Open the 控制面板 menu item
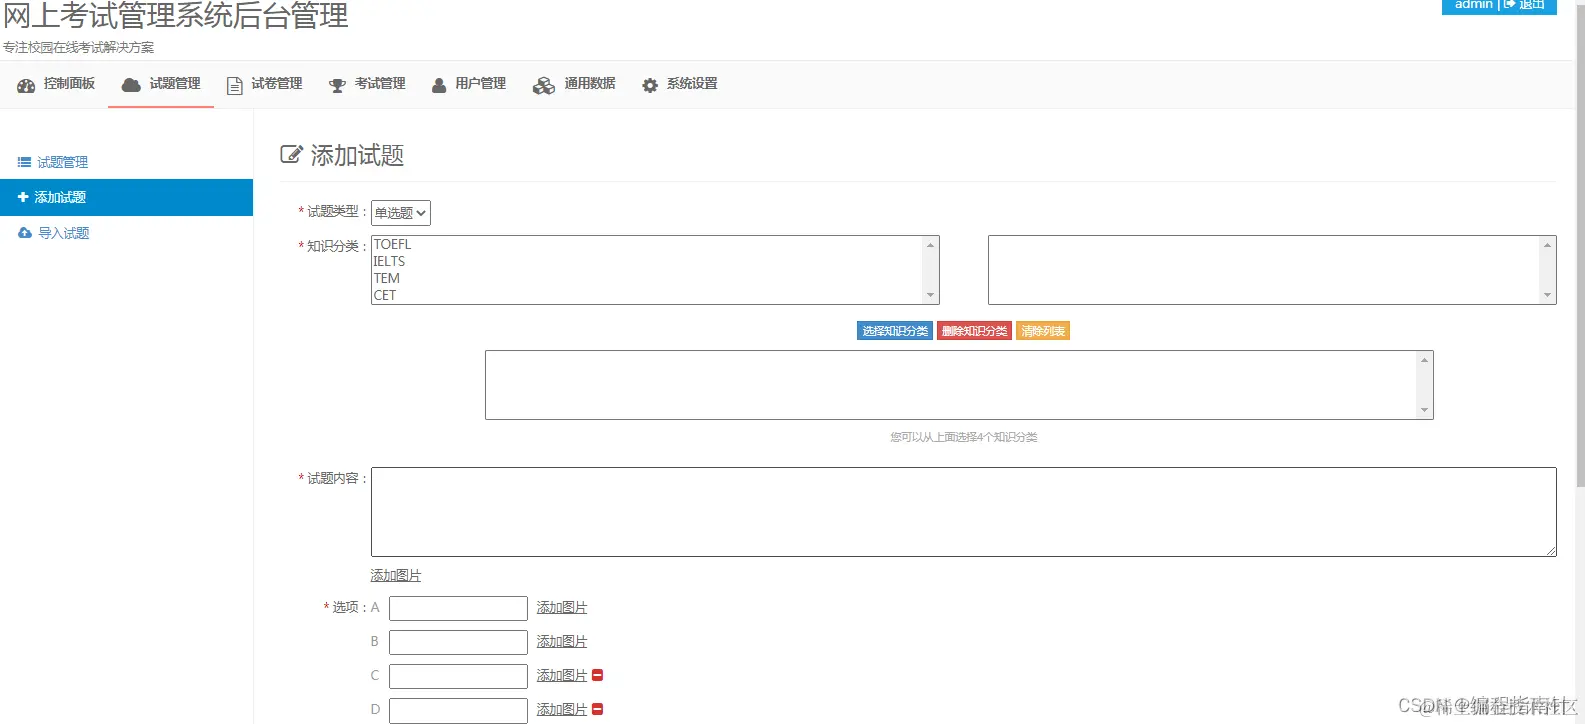 coord(69,84)
